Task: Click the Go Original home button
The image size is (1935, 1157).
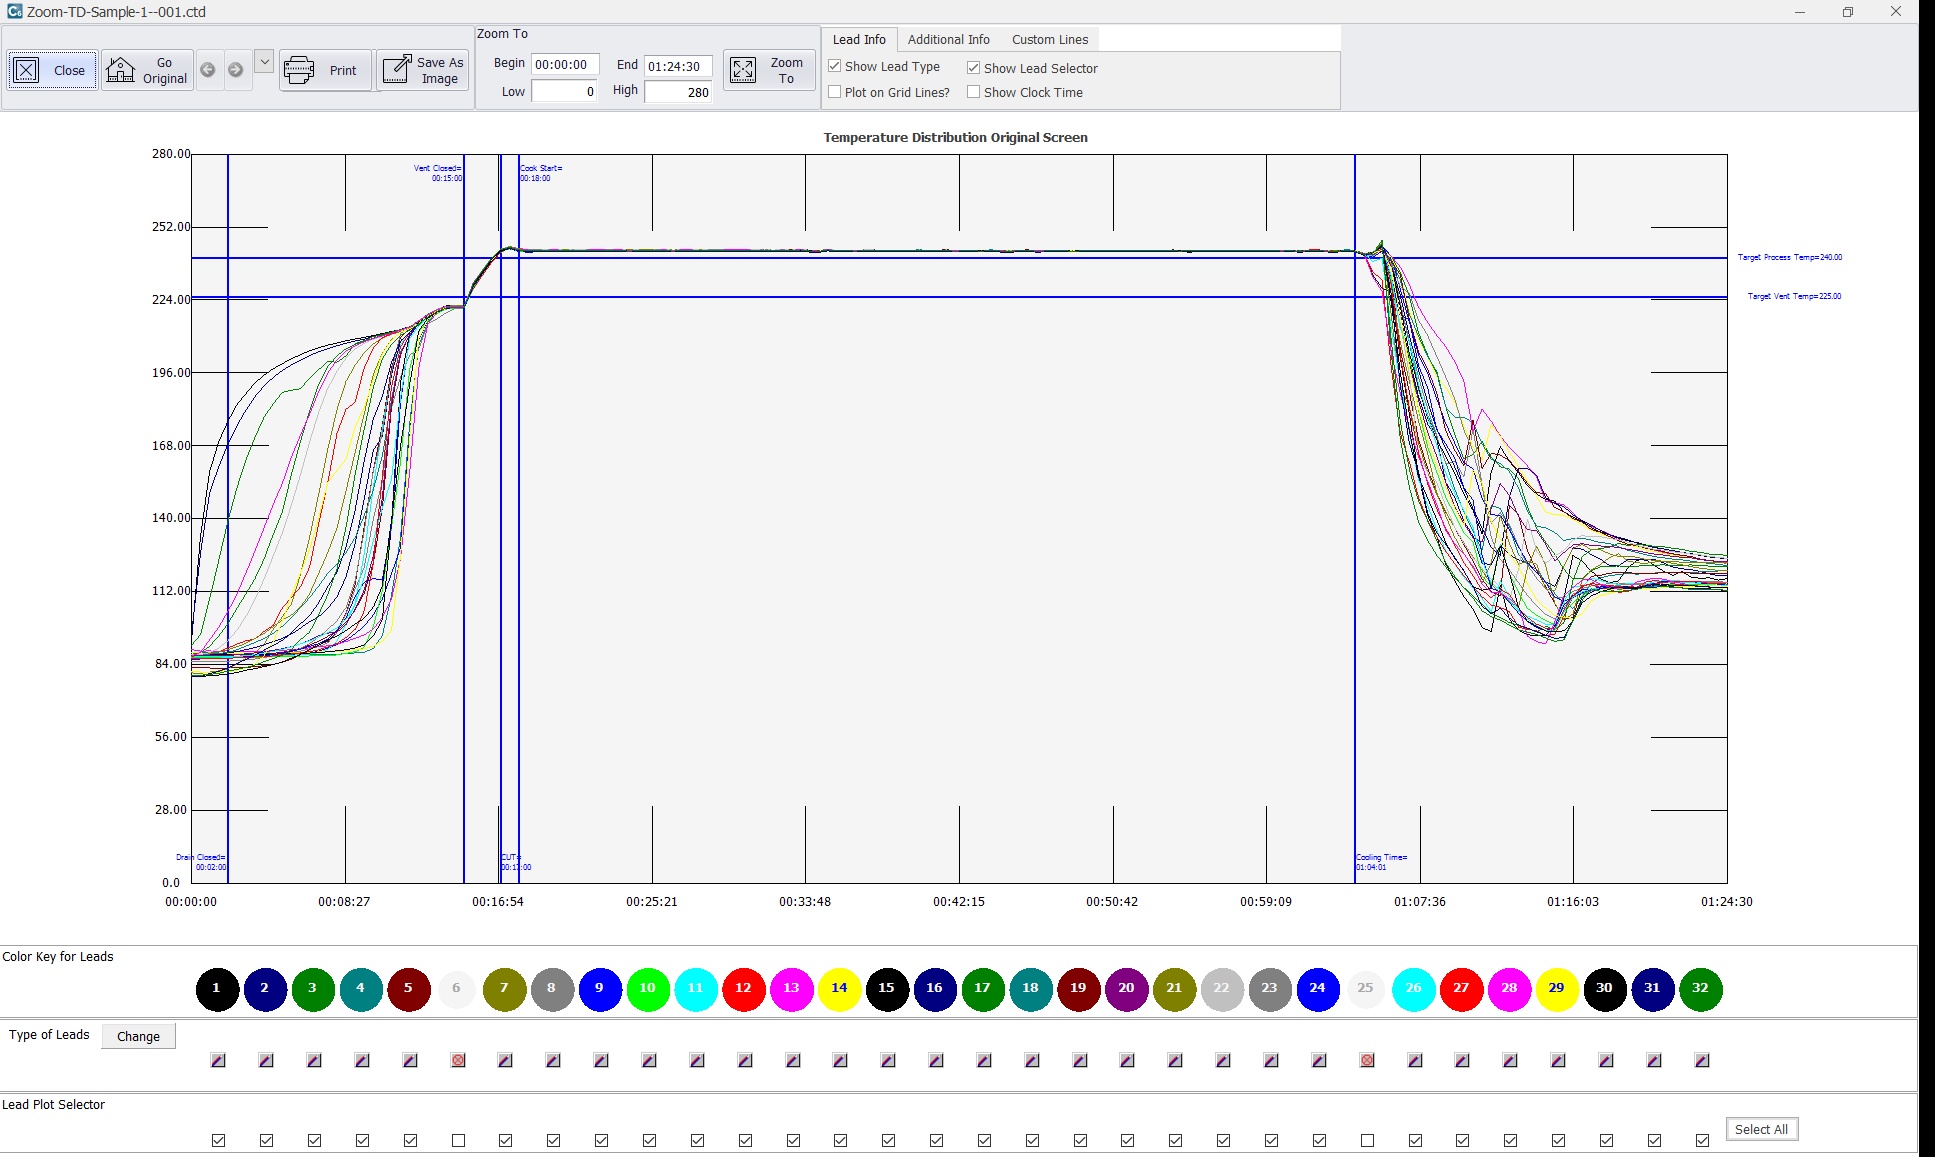Action: click(147, 70)
